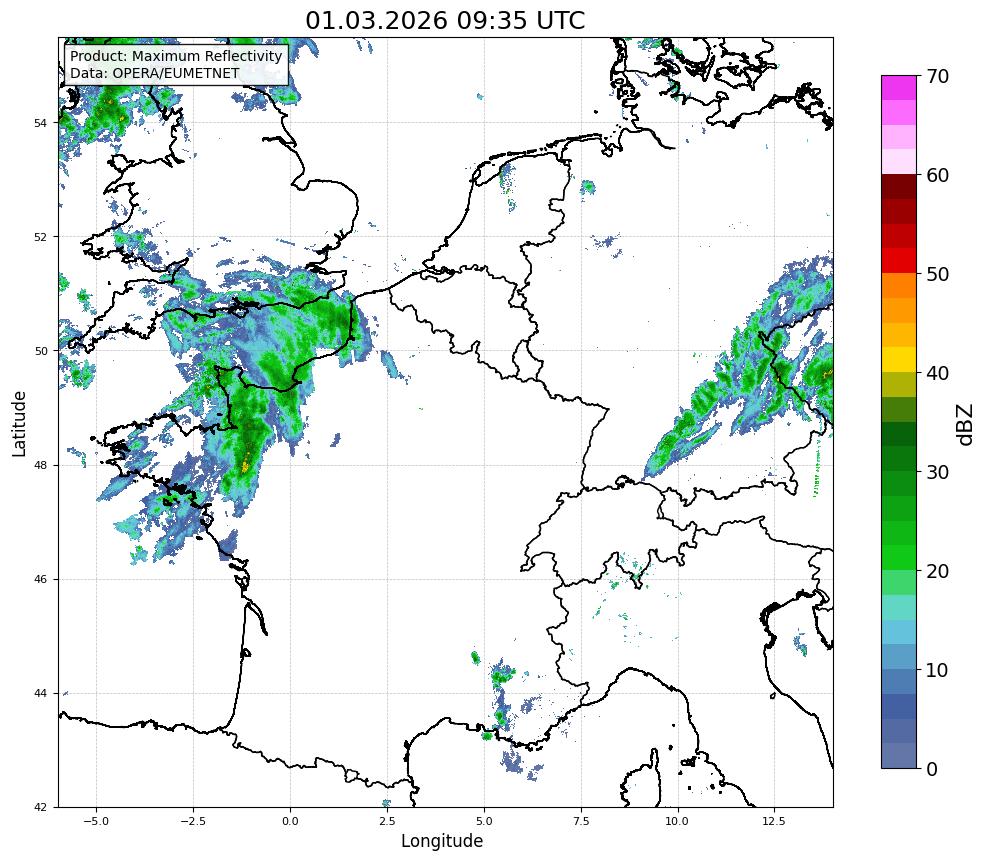
Task: Click the longitude tick label "7.5"
Action: coord(581,821)
